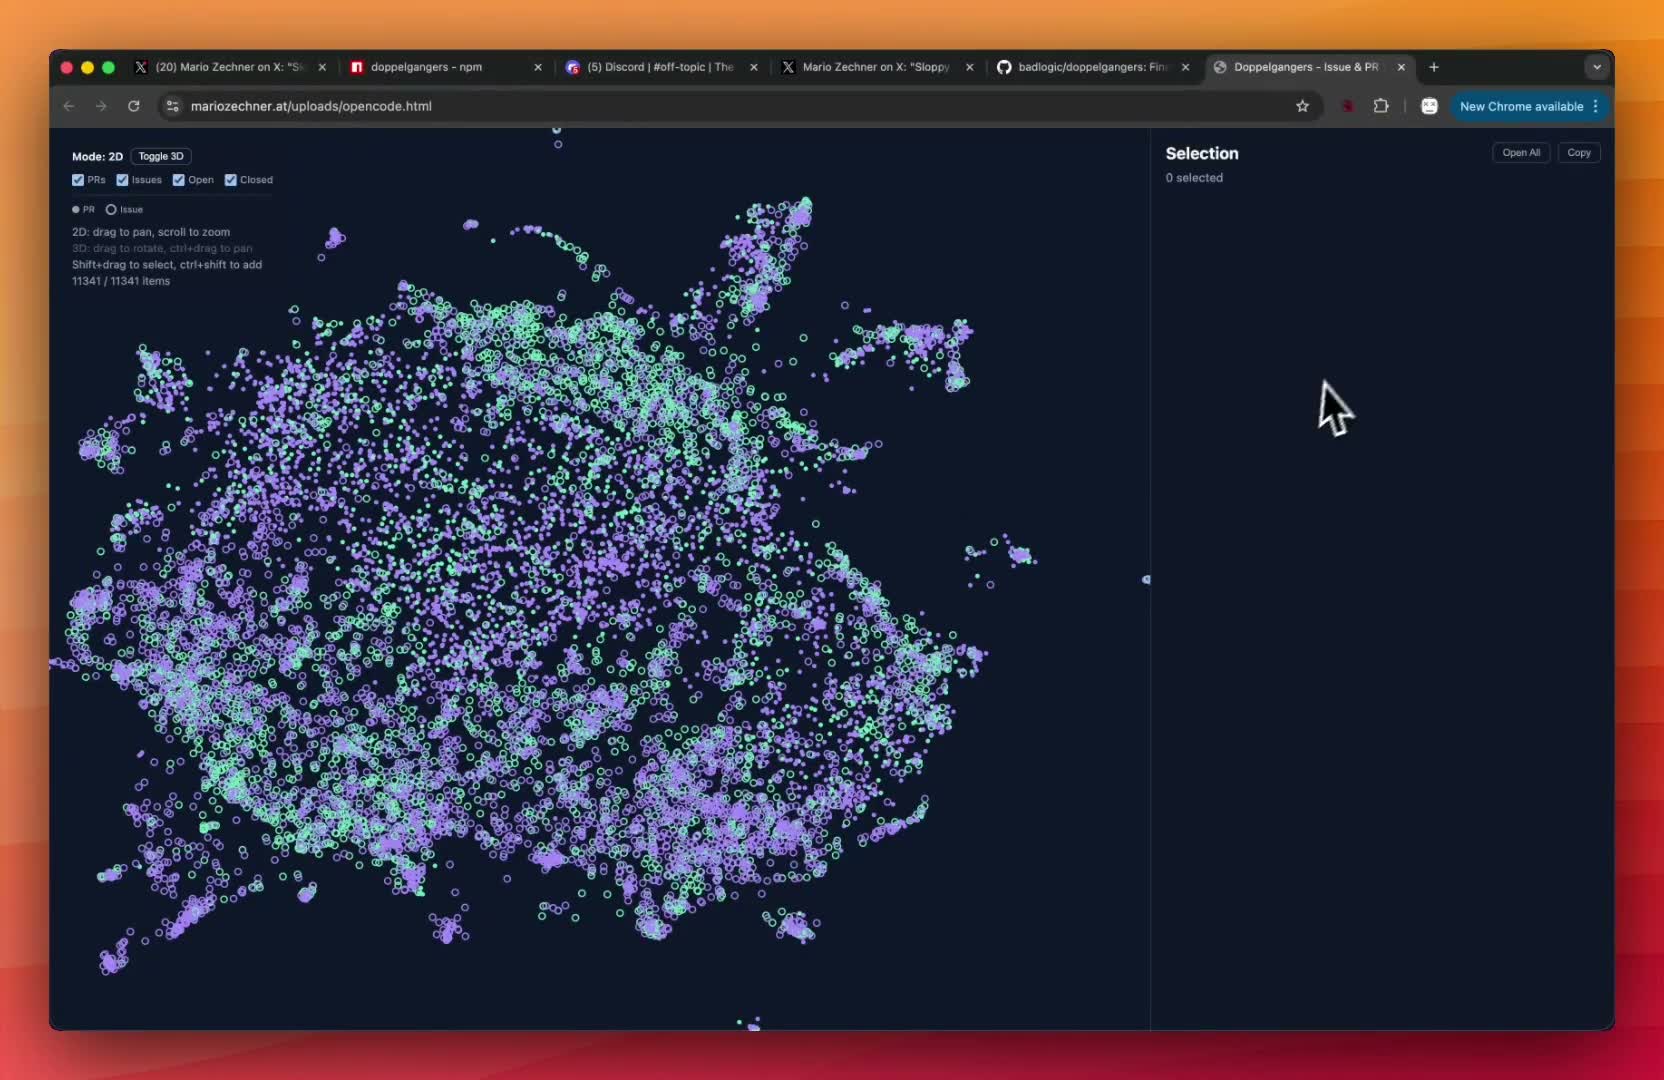
Task: Open a new tab with plus icon
Action: coord(1434,67)
